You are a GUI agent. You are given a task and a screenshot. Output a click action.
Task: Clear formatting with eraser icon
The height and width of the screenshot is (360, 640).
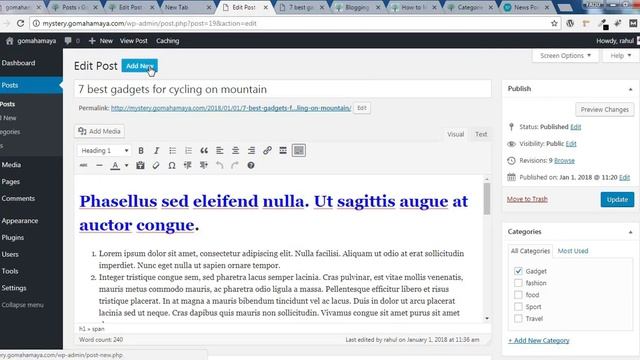[156, 165]
